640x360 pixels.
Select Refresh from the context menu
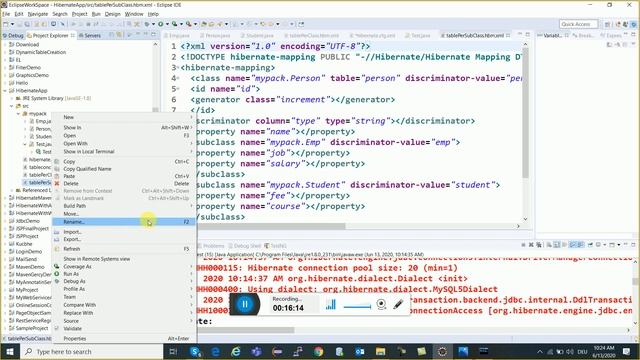tap(123, 249)
